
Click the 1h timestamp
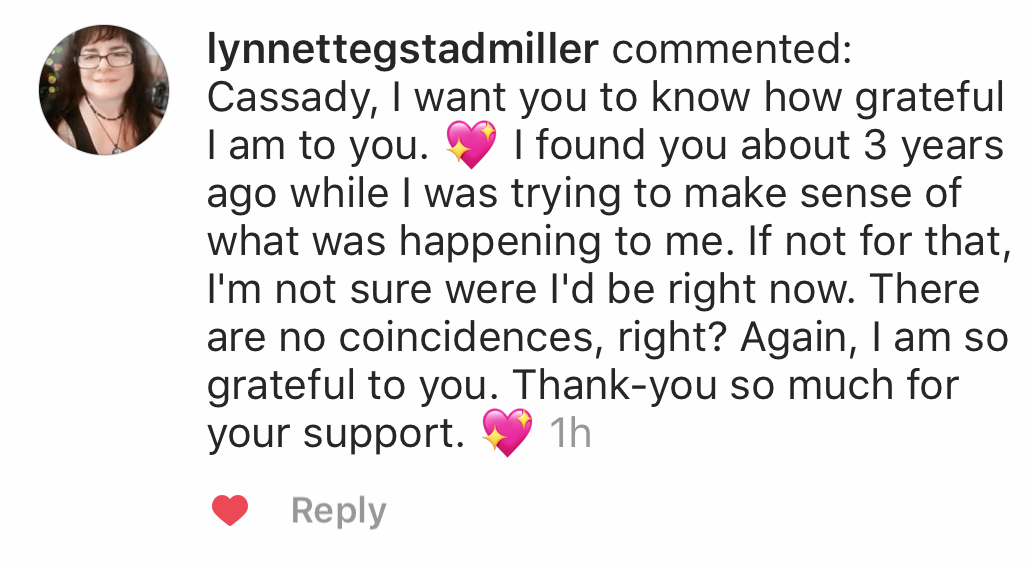pos(570,433)
